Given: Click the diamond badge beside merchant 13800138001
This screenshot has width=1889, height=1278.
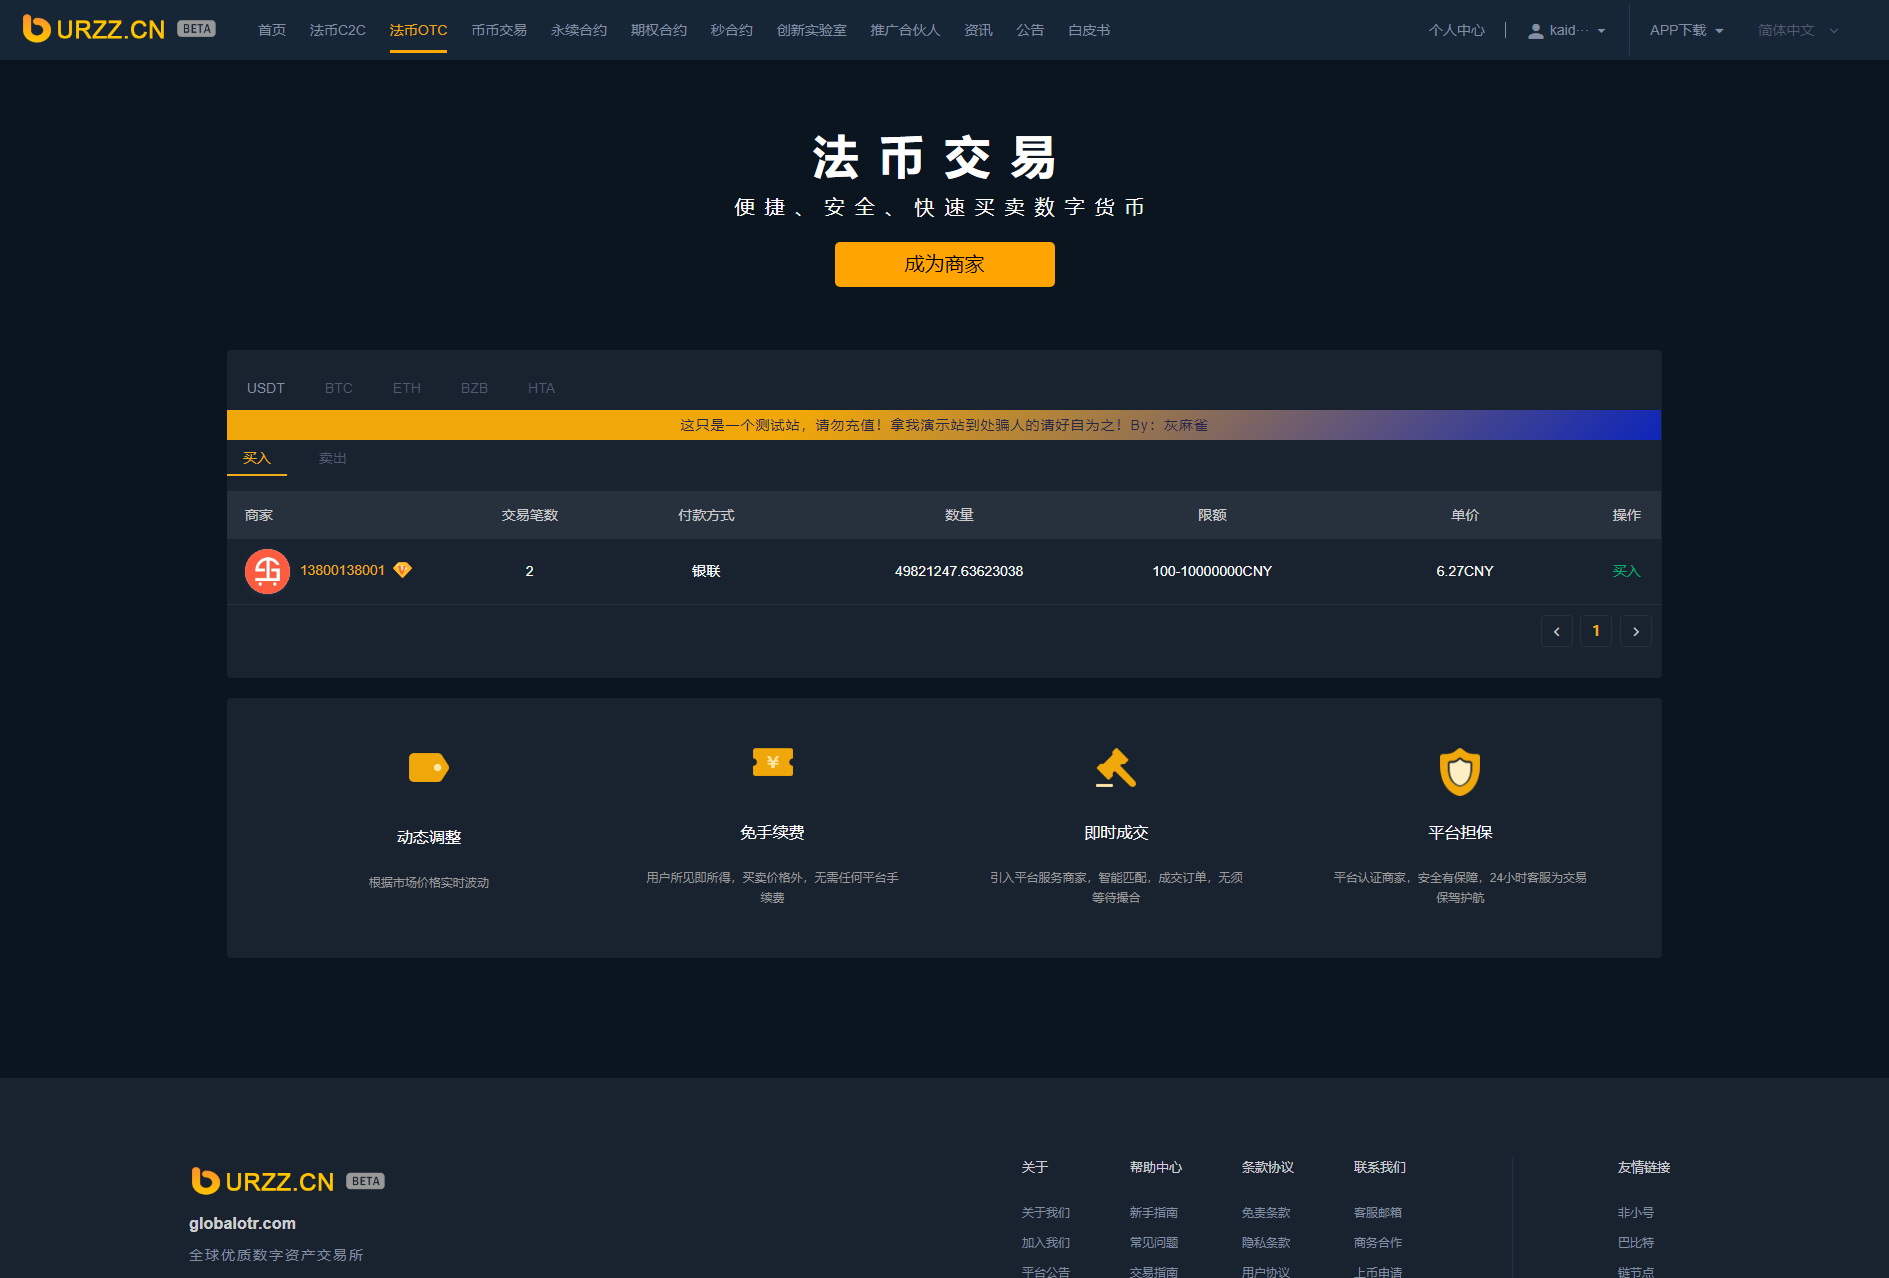Looking at the screenshot, I should point(403,570).
